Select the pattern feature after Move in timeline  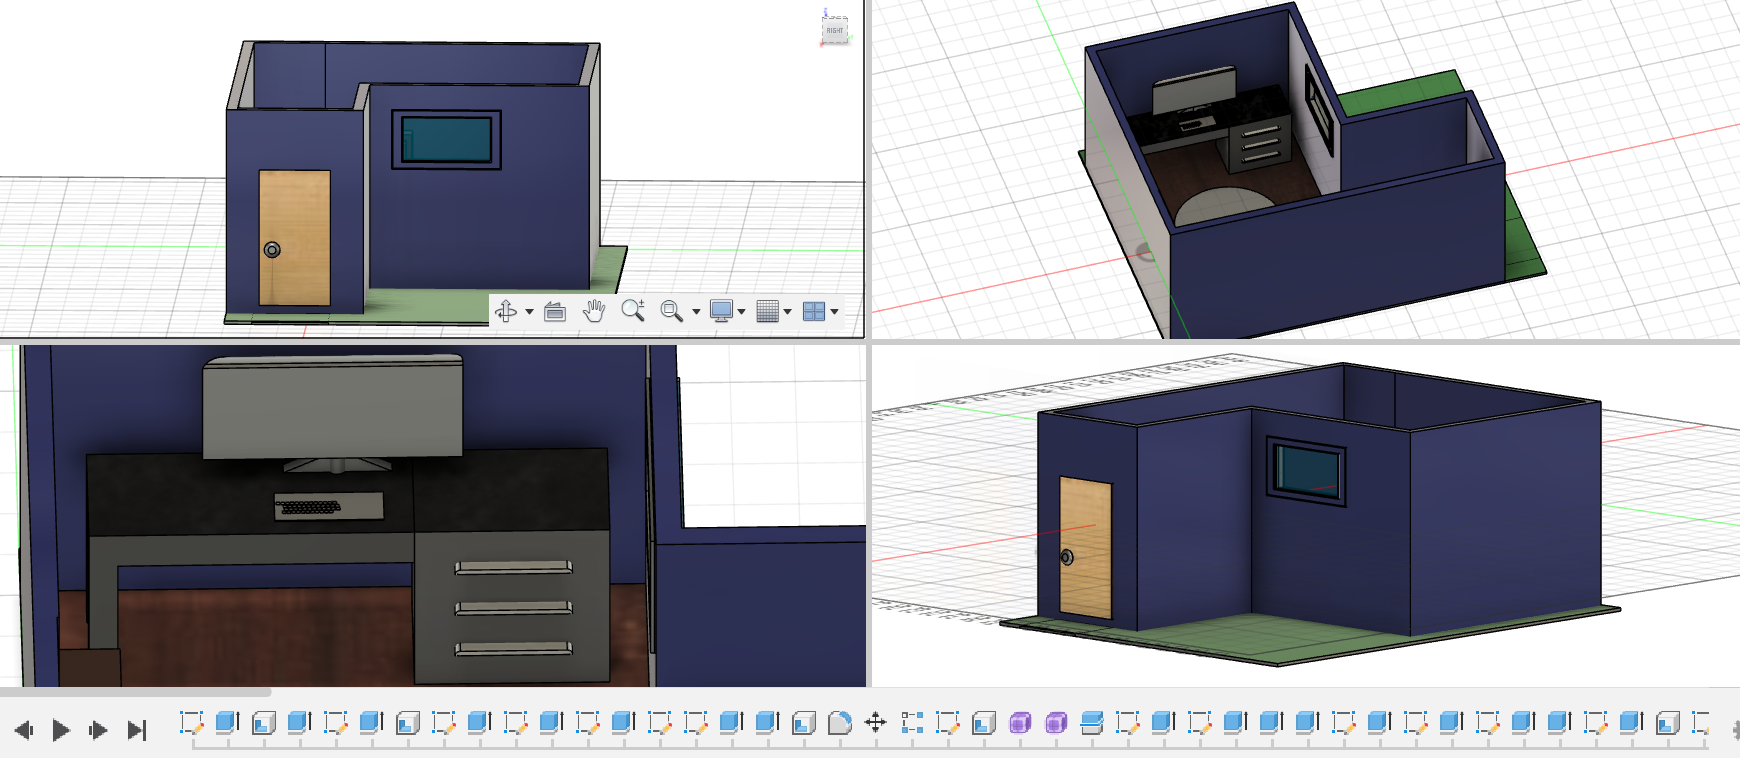tap(911, 722)
